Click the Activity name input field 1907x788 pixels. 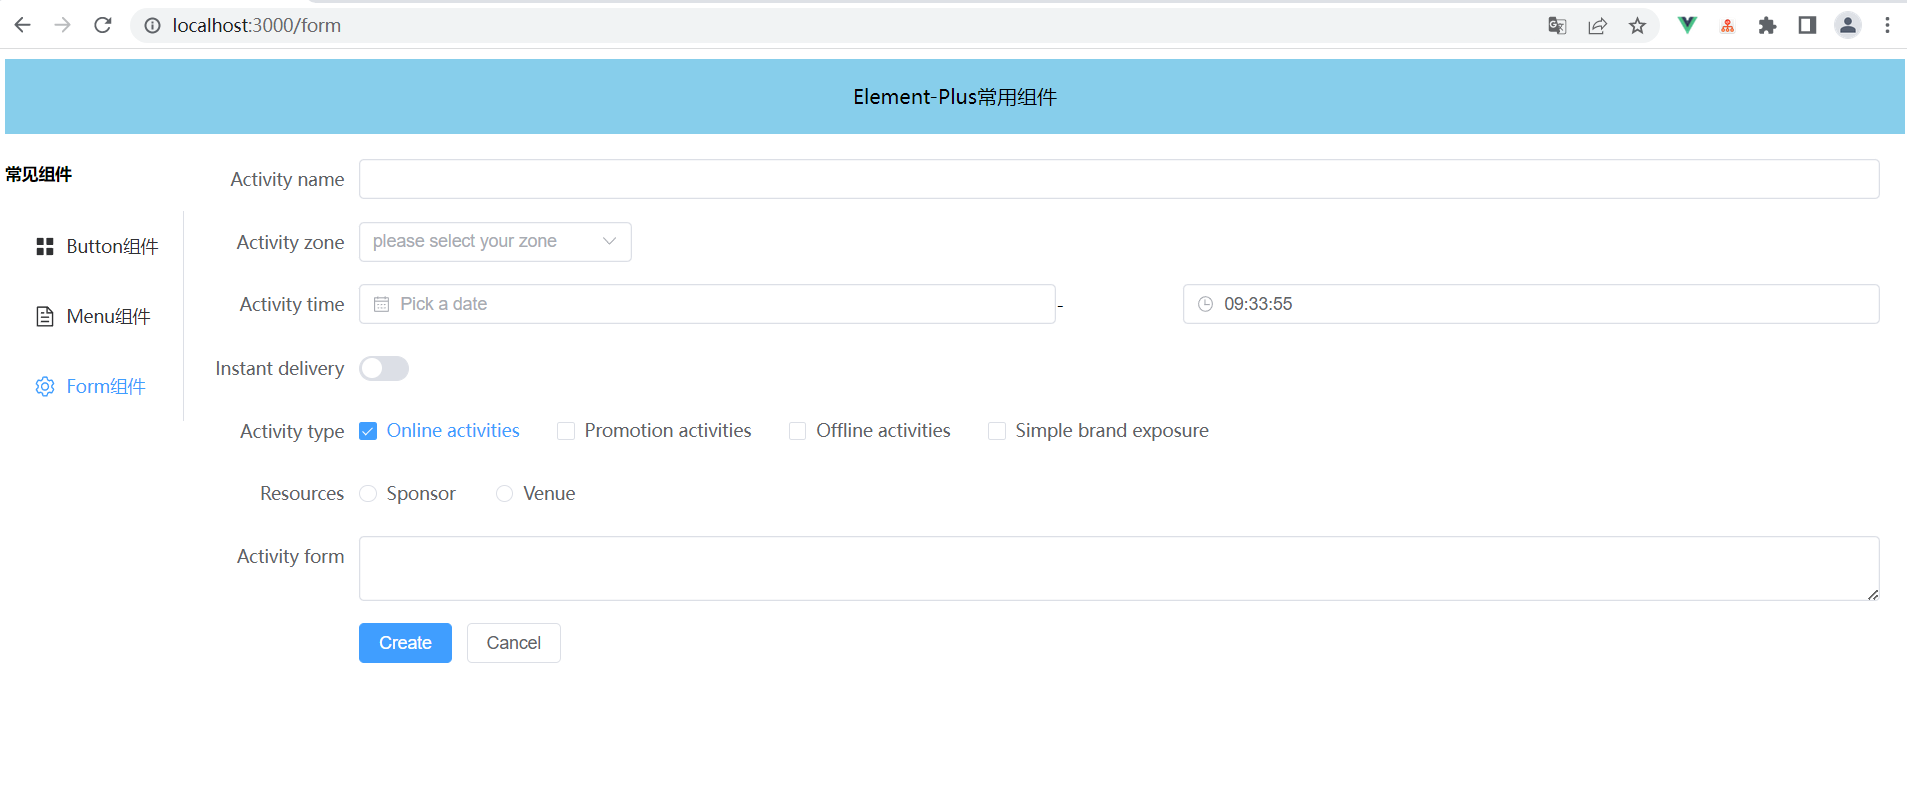pyautogui.click(x=1119, y=179)
